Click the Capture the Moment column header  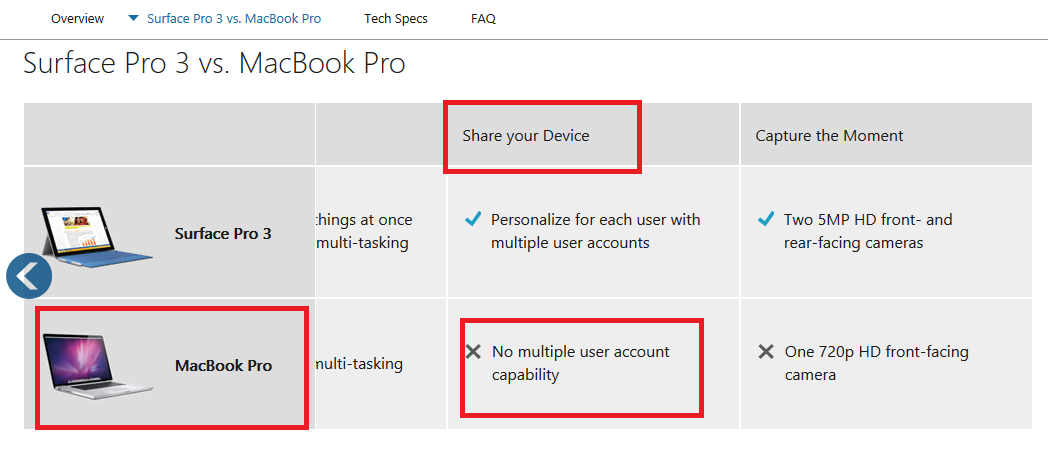point(829,136)
